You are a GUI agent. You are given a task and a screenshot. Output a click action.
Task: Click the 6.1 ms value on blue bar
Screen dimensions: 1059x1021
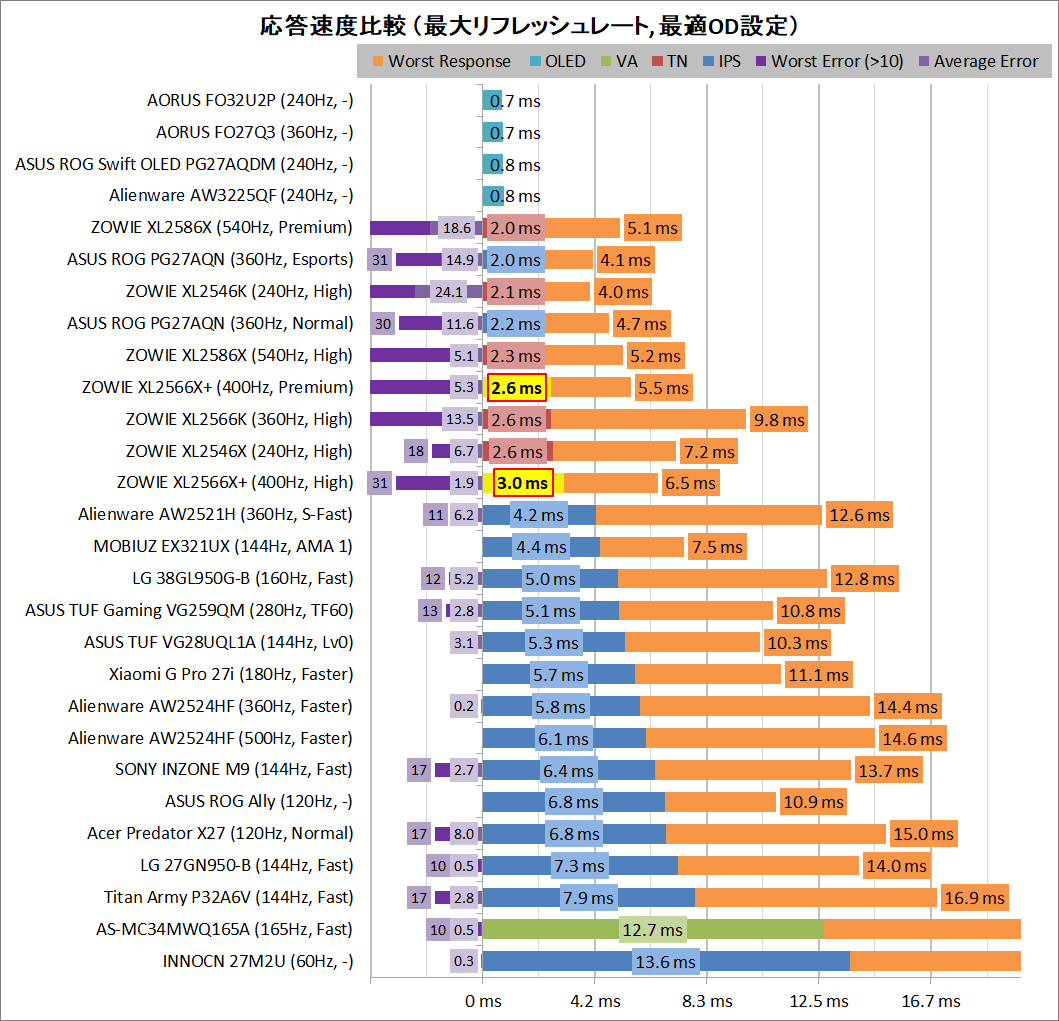(563, 739)
